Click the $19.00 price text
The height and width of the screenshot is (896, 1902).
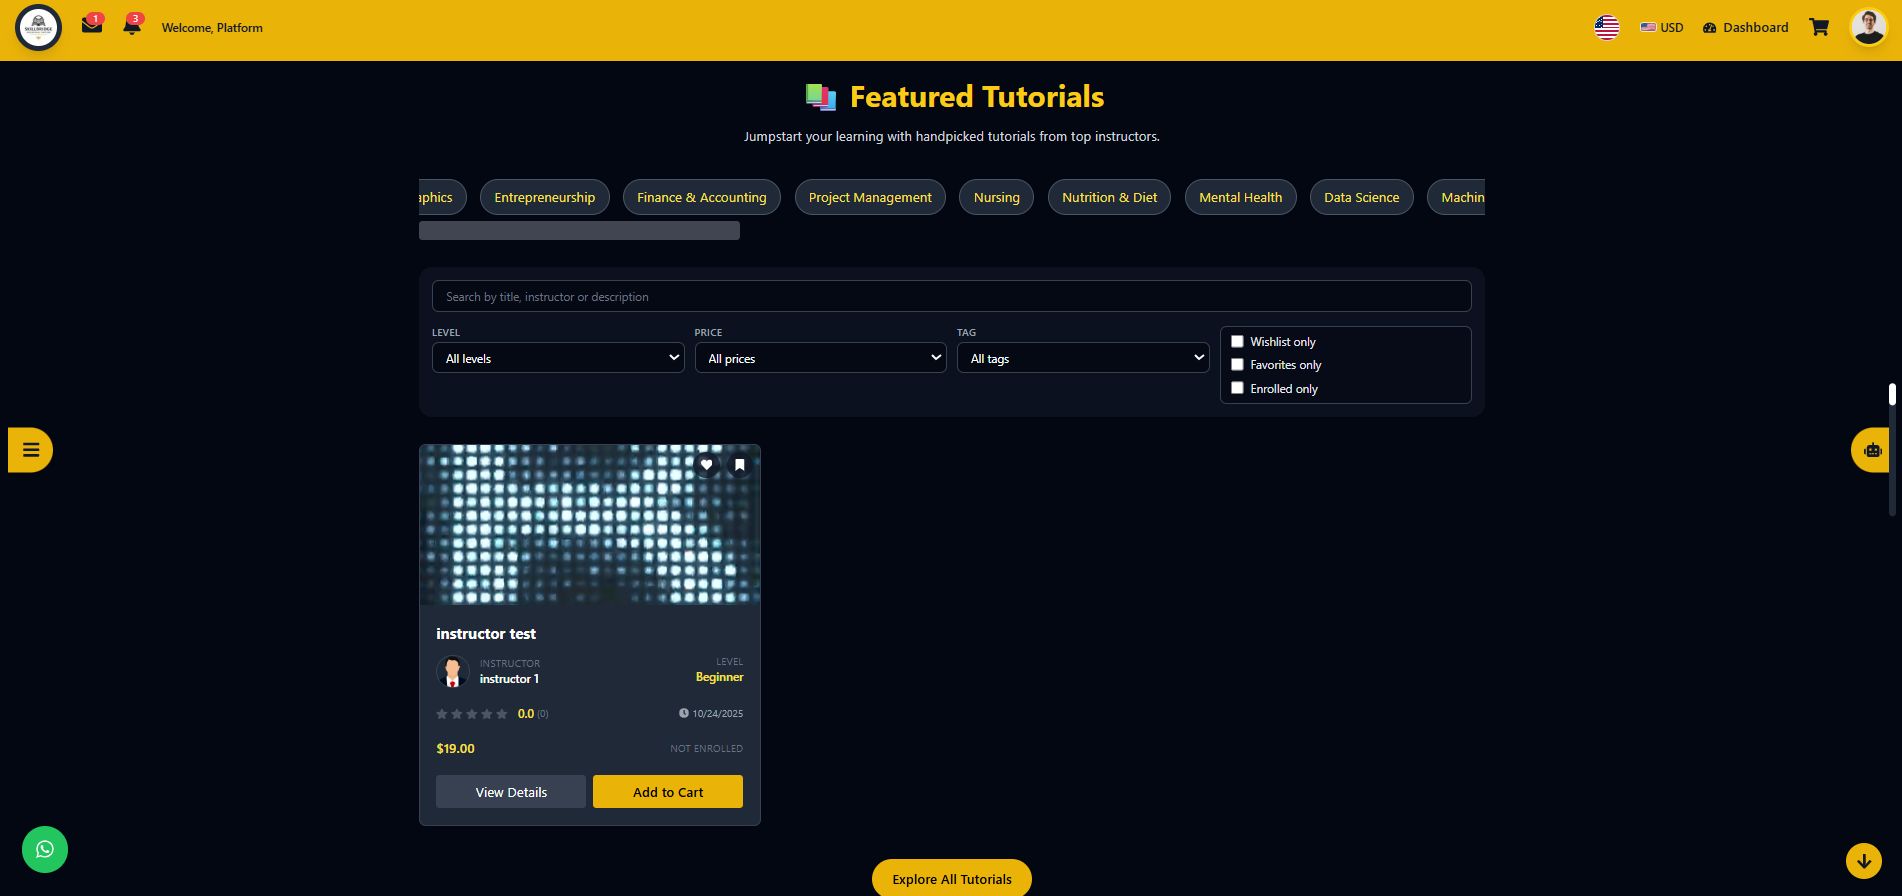455,748
